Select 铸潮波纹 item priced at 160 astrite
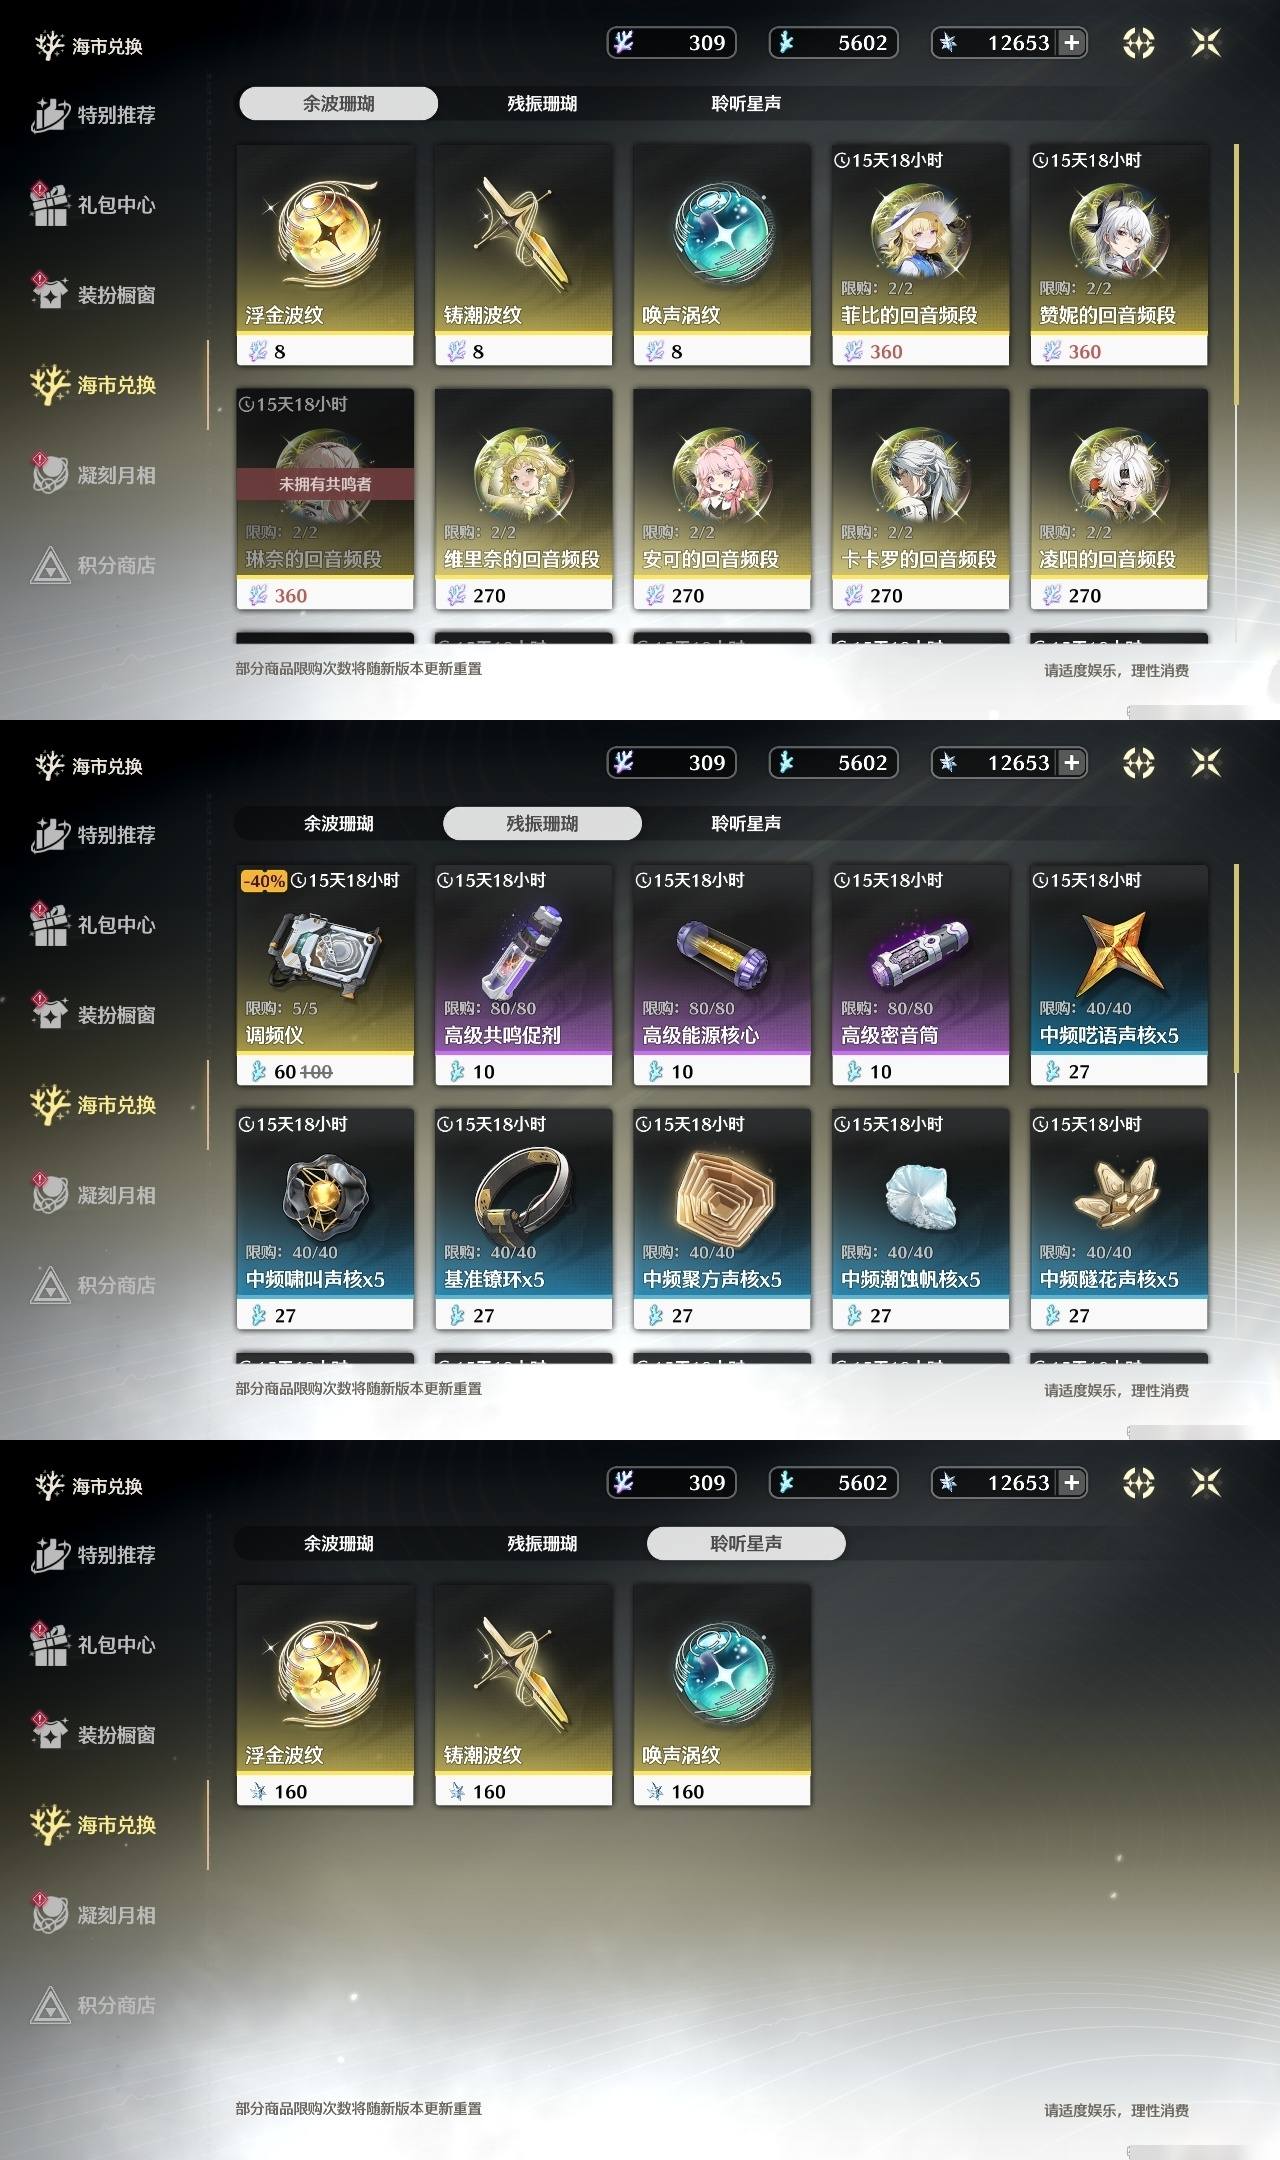 click(523, 1695)
